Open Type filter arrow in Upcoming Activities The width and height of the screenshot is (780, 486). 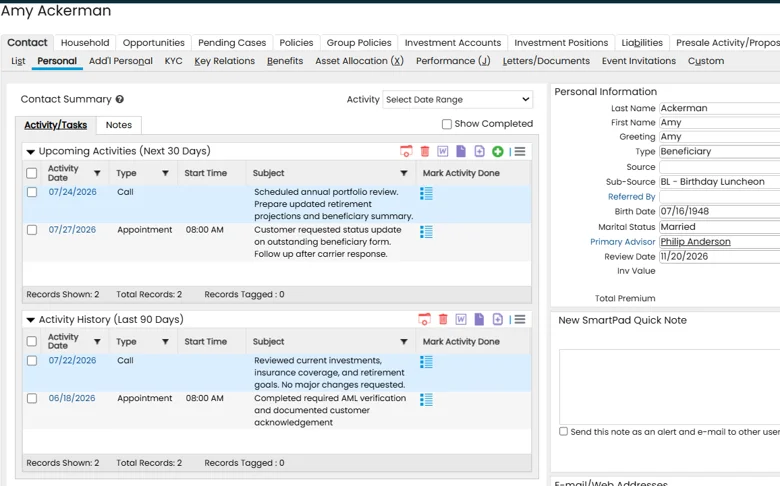point(165,173)
